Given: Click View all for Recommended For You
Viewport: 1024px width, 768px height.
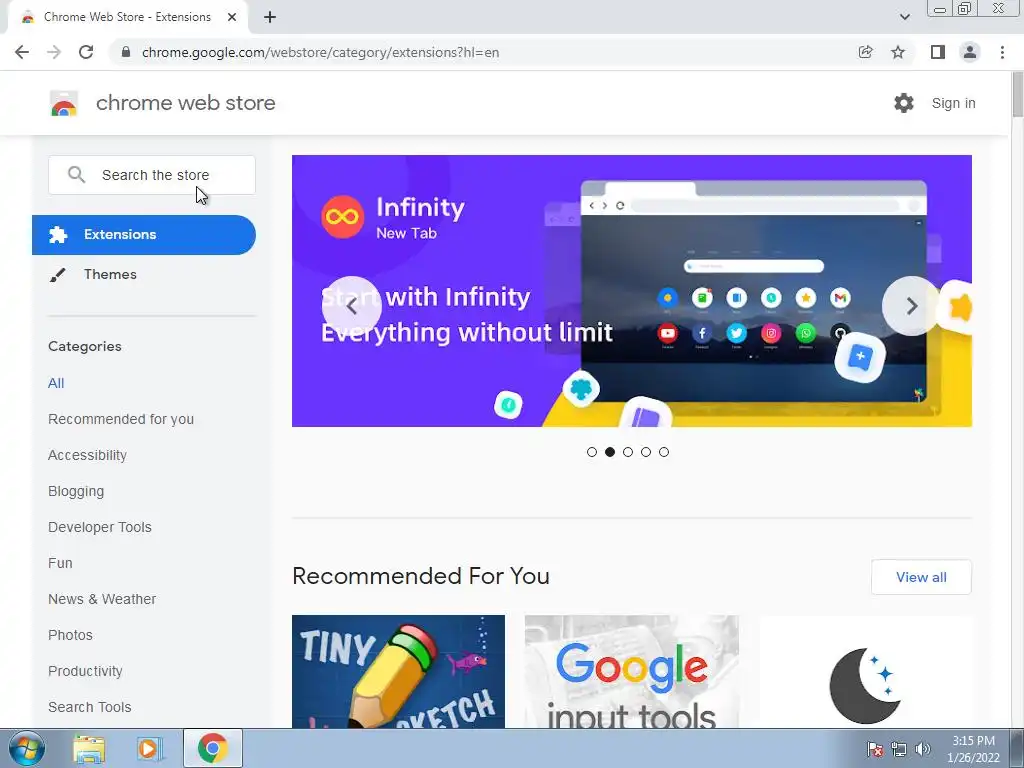Looking at the screenshot, I should (921, 577).
